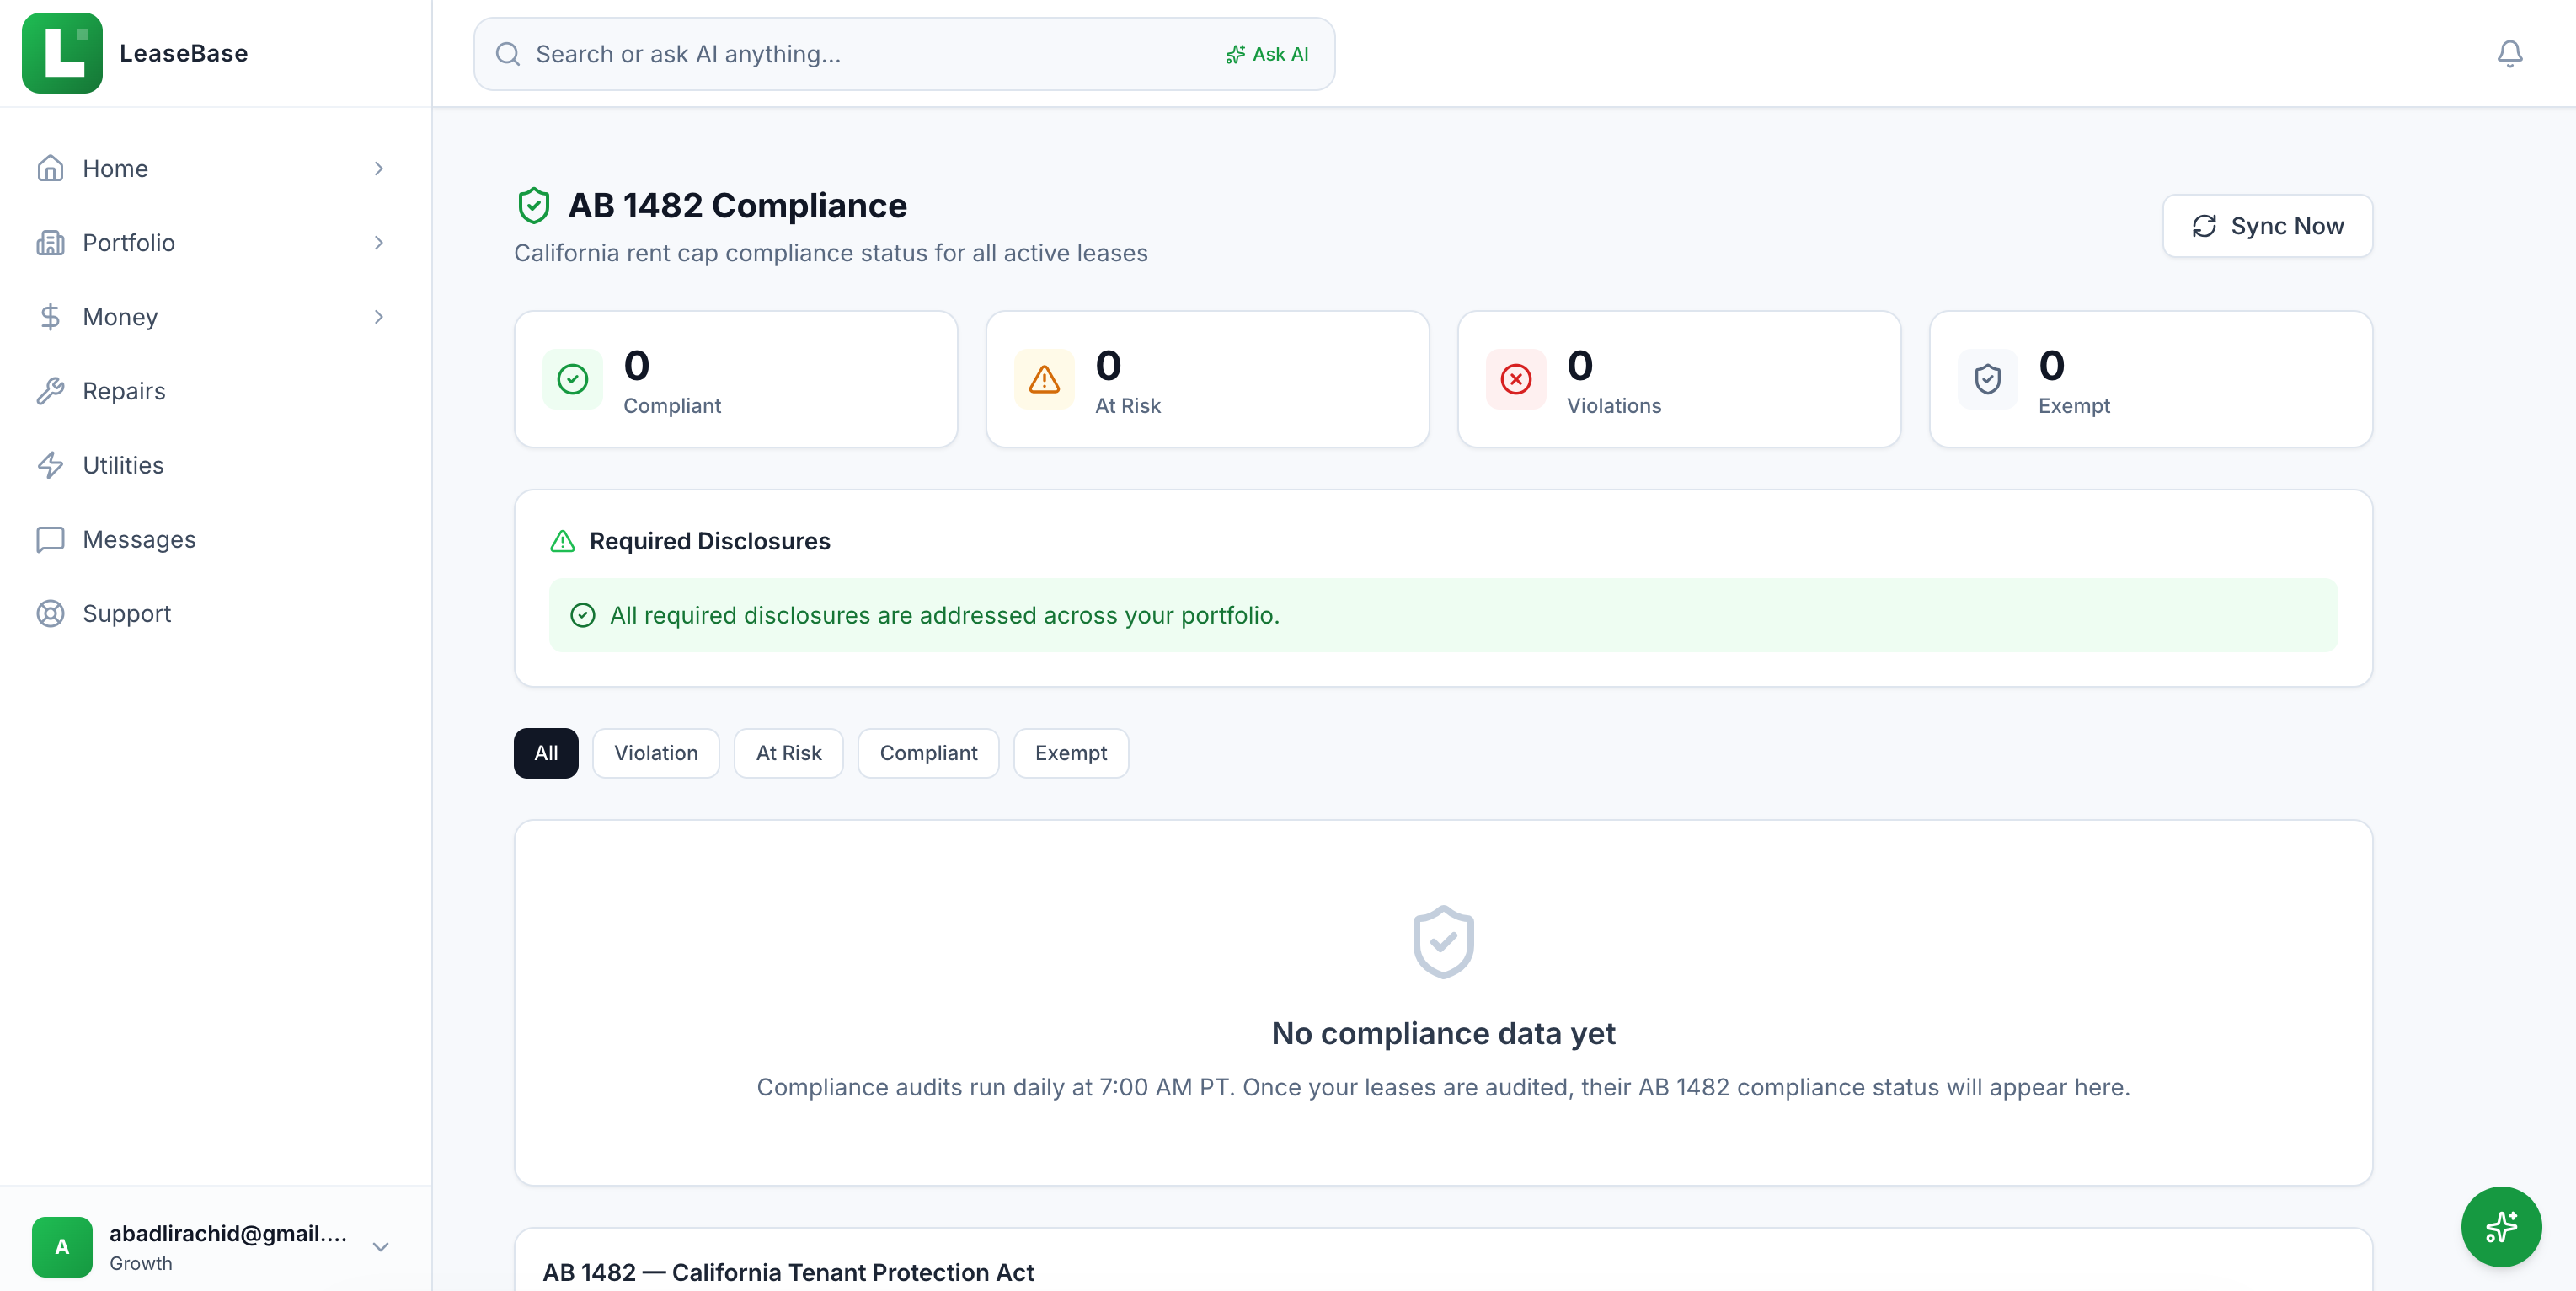The width and height of the screenshot is (2576, 1291).
Task: Click the Required Disclosures heading
Action: (x=710, y=541)
